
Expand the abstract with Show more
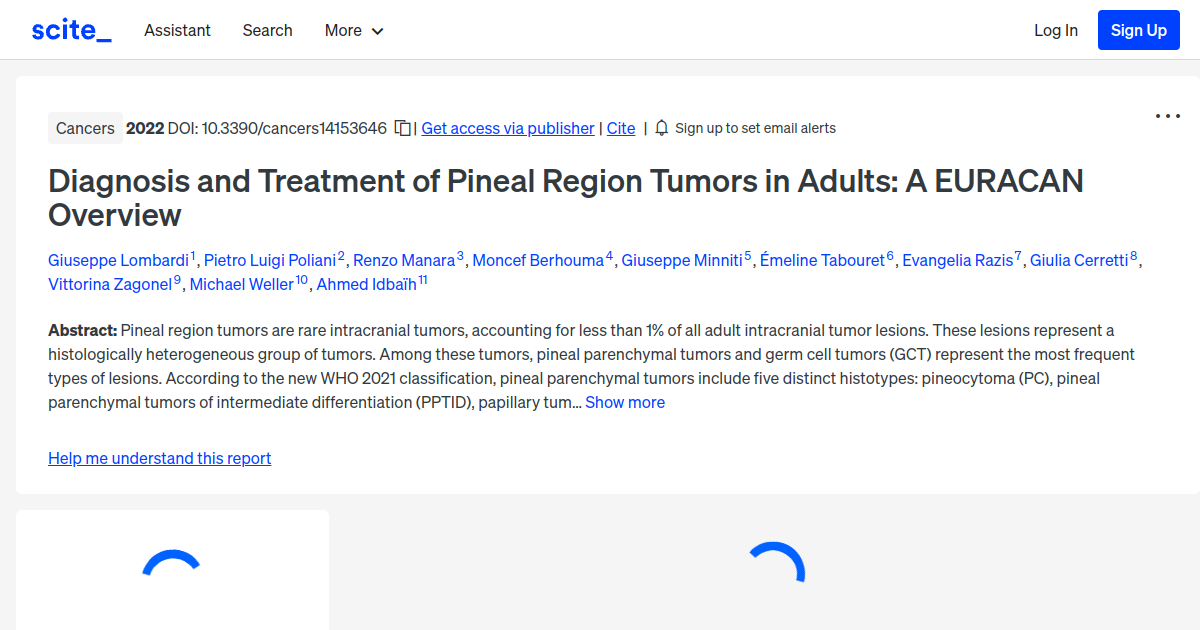click(624, 402)
